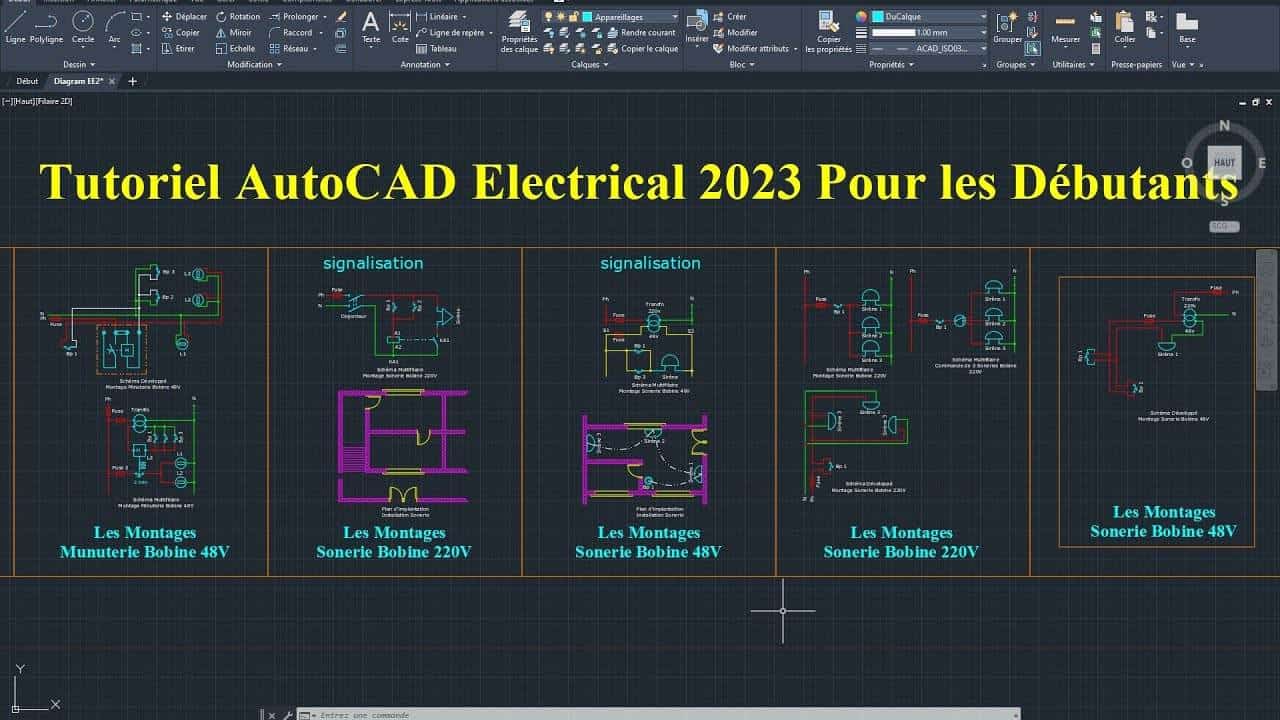
Task: Expand the Modification panel
Action: [x=254, y=64]
